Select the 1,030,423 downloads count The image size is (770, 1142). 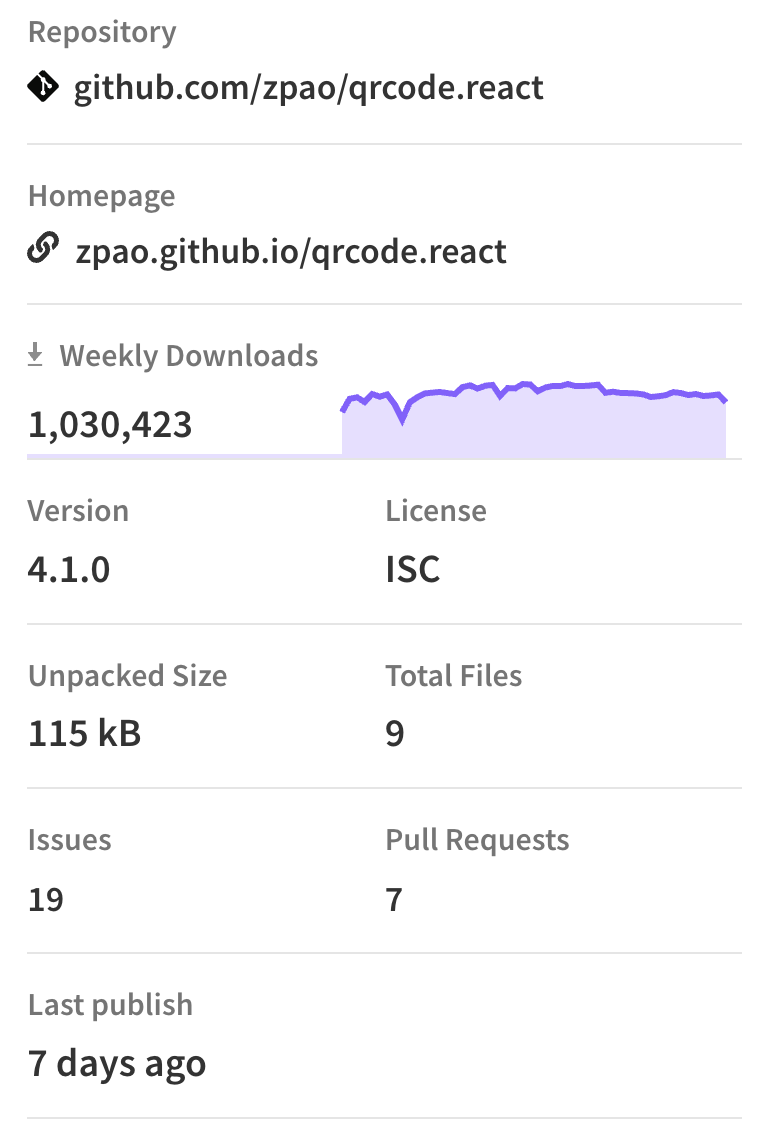(x=110, y=425)
